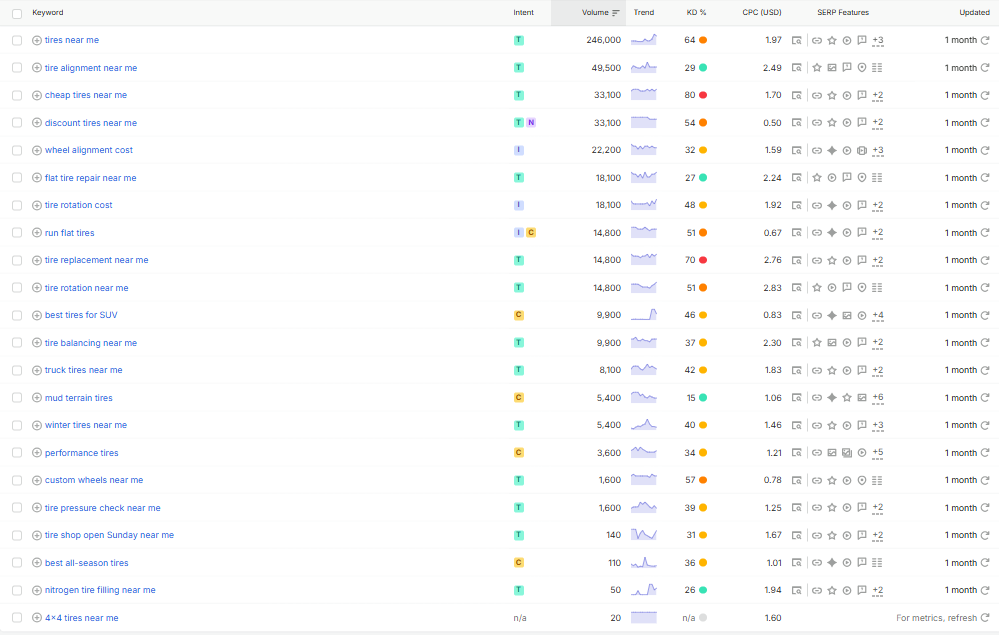Open SERP view icon for 'nitrogen tire filling near me'
The image size is (999, 635).
tap(796, 590)
